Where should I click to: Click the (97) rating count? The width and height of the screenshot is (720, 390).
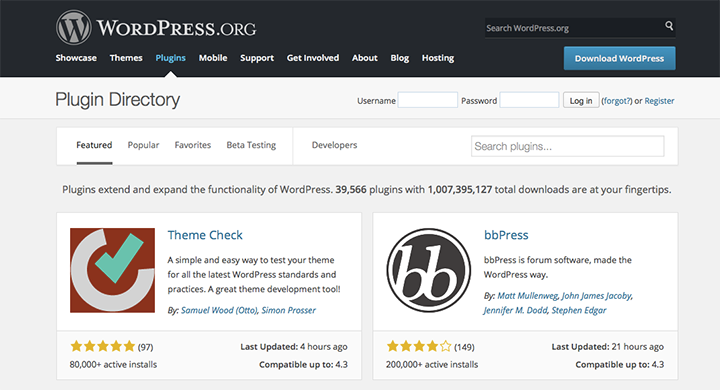[x=146, y=347]
